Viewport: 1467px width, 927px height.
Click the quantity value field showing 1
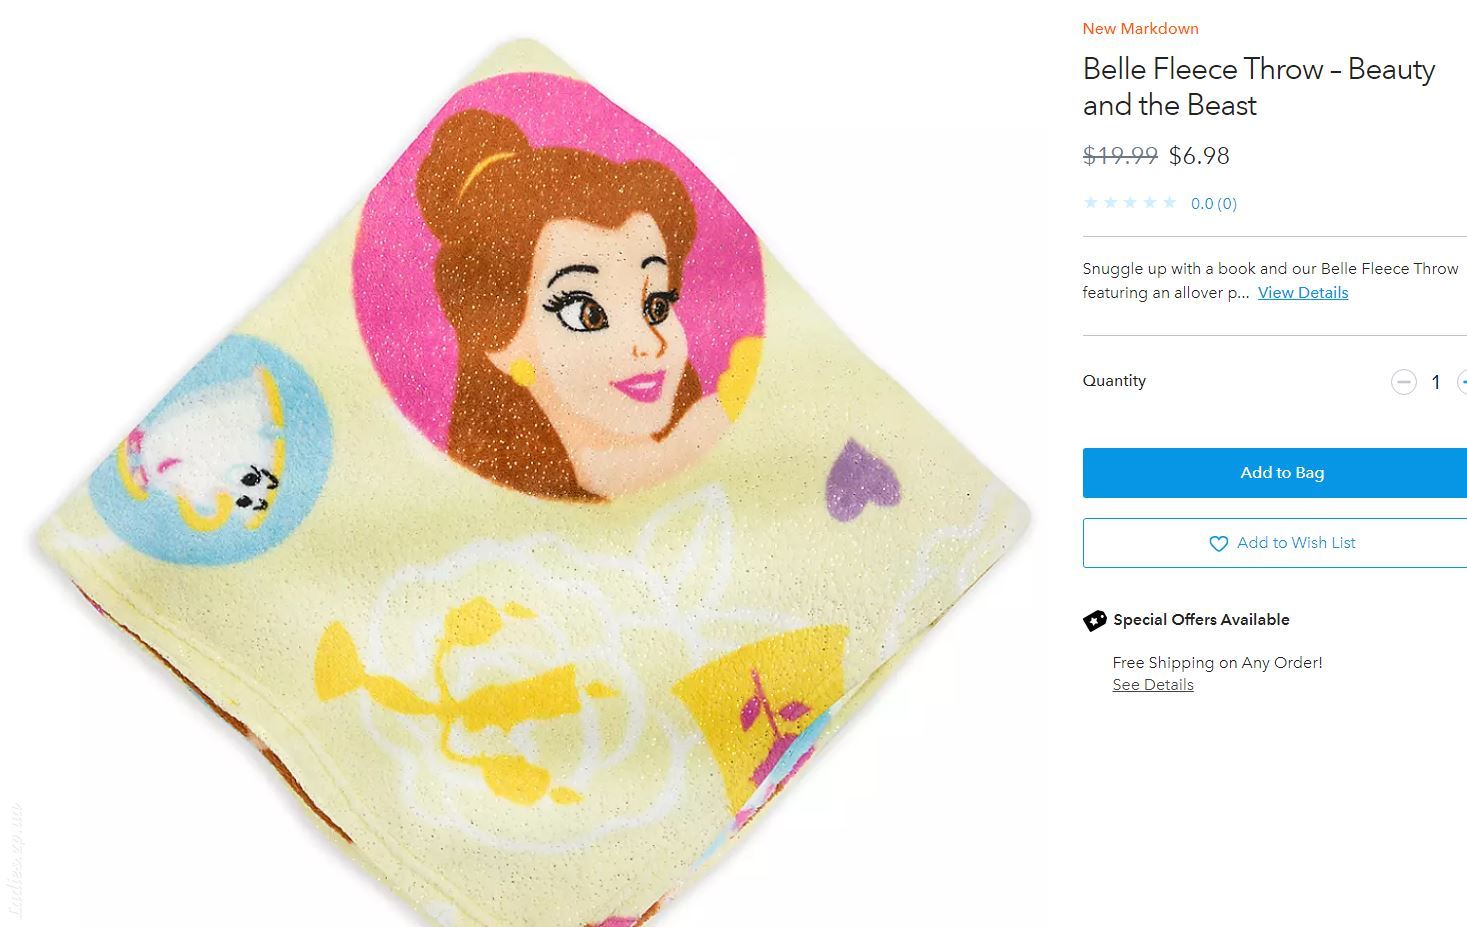[x=1436, y=382]
